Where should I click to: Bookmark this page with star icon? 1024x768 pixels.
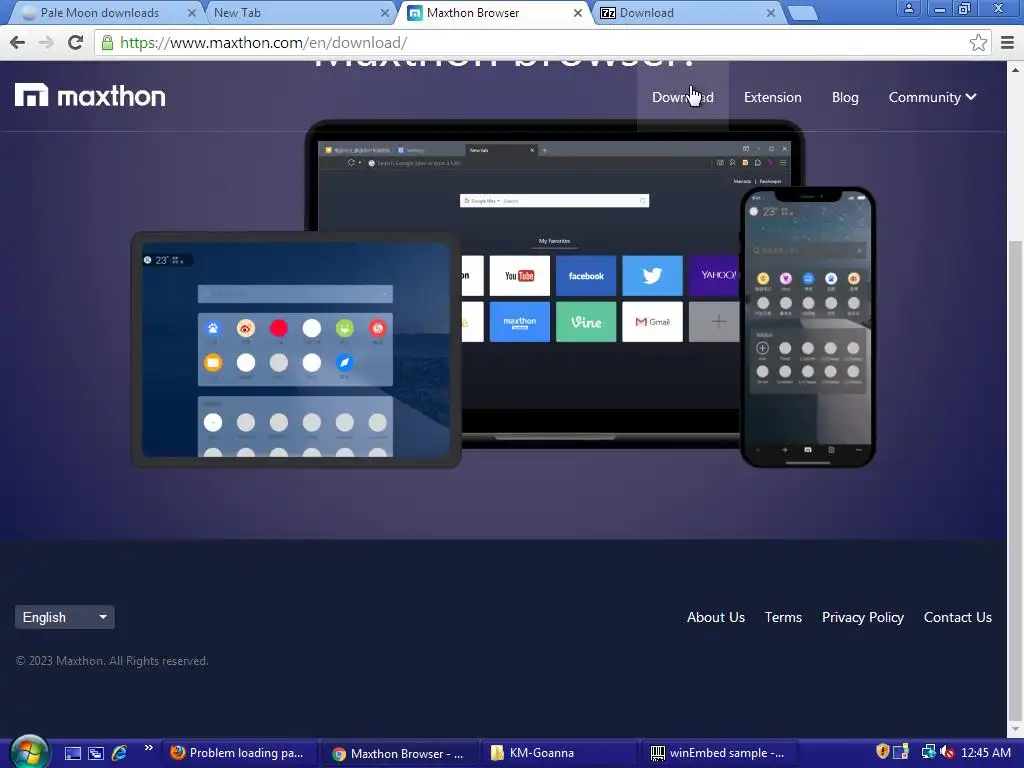click(x=978, y=43)
